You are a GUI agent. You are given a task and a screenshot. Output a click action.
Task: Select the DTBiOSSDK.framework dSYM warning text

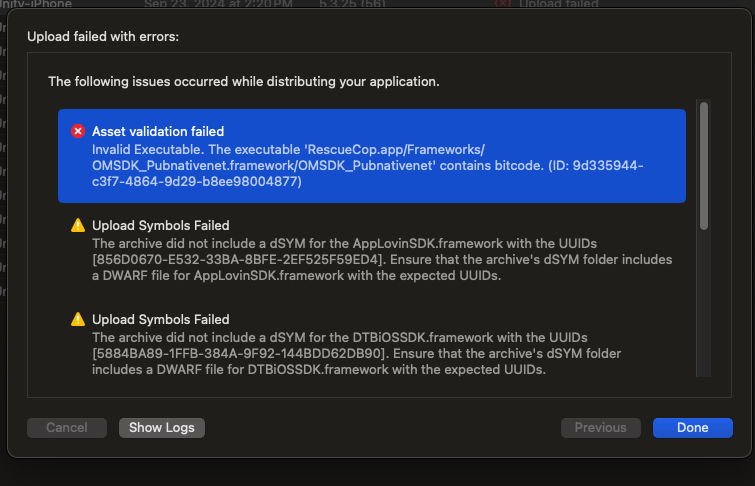[x=356, y=354]
